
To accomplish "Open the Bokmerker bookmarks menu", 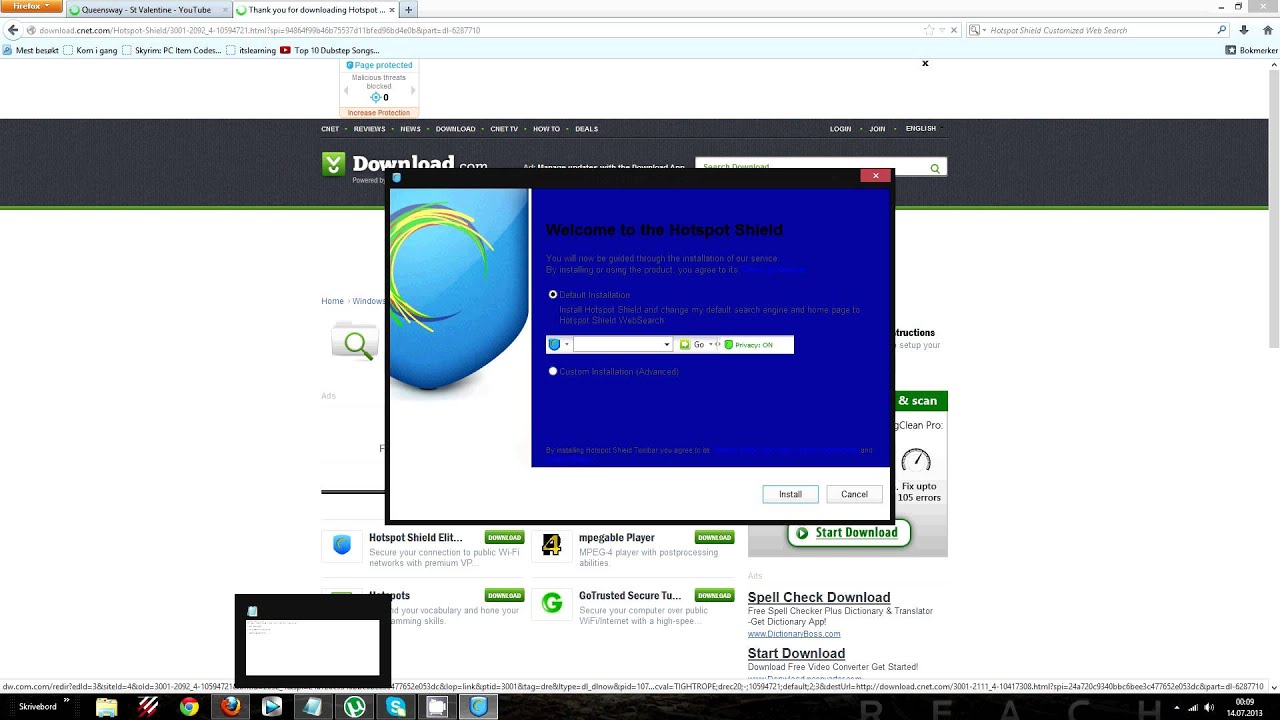I will pos(1252,50).
